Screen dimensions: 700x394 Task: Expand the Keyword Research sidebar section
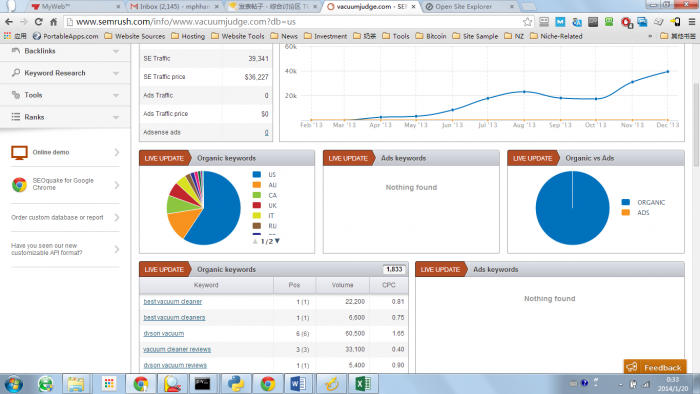[116, 73]
